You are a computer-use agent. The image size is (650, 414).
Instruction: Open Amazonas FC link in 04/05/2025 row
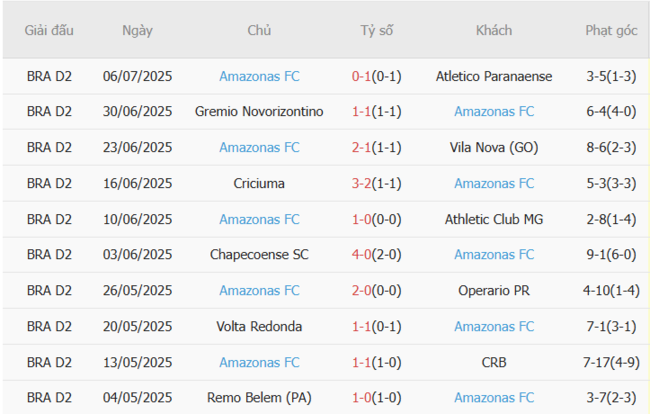[494, 398]
